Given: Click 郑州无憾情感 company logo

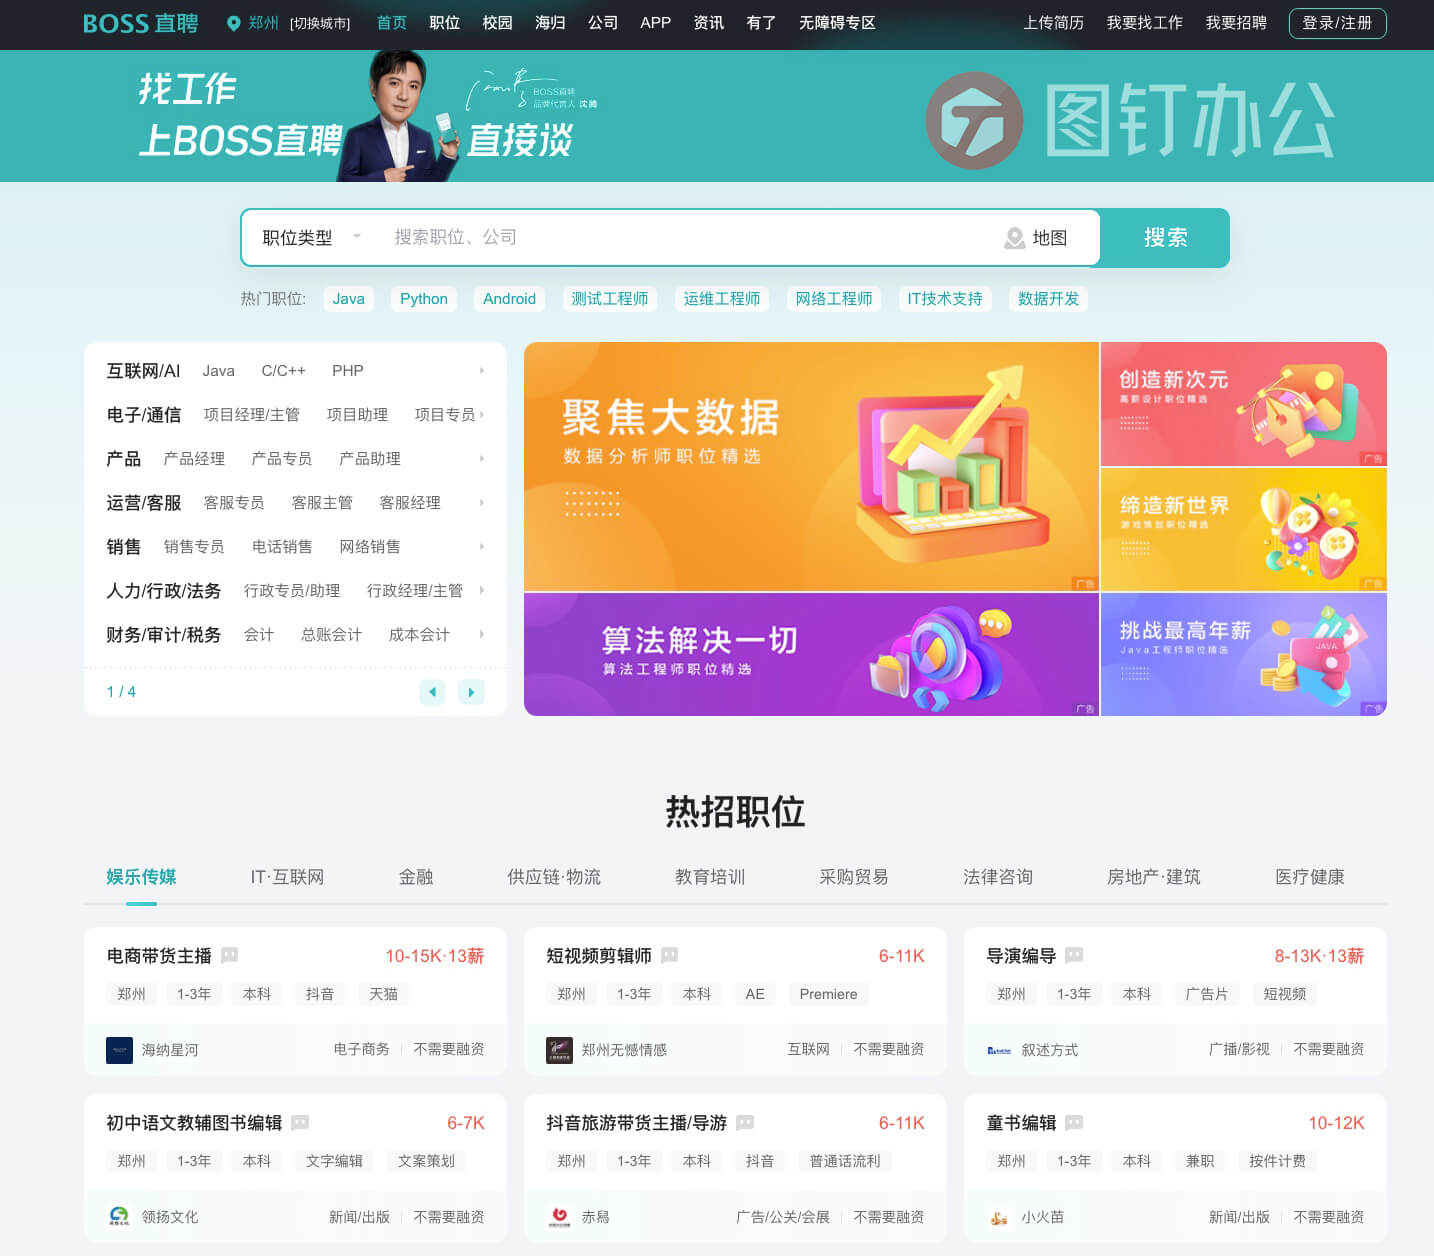Looking at the screenshot, I should (x=559, y=1050).
